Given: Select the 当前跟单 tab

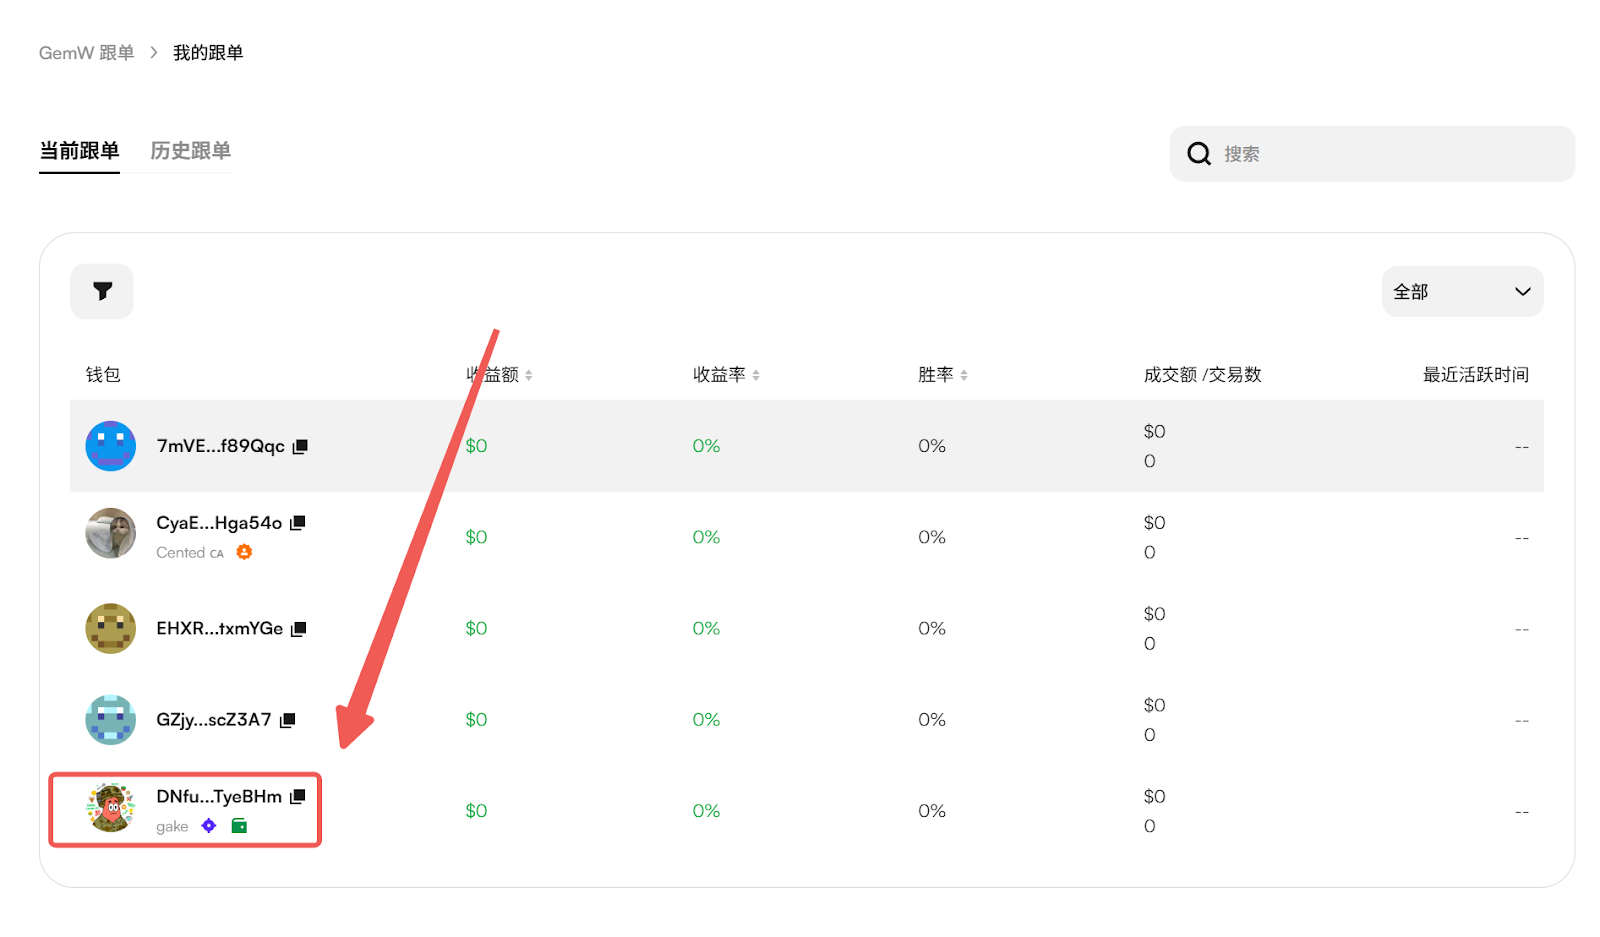Looking at the screenshot, I should [79, 151].
